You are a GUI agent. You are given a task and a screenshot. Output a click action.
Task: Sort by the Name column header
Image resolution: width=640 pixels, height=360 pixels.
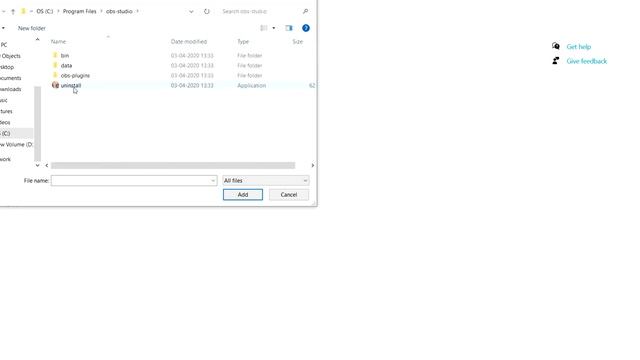(58, 42)
